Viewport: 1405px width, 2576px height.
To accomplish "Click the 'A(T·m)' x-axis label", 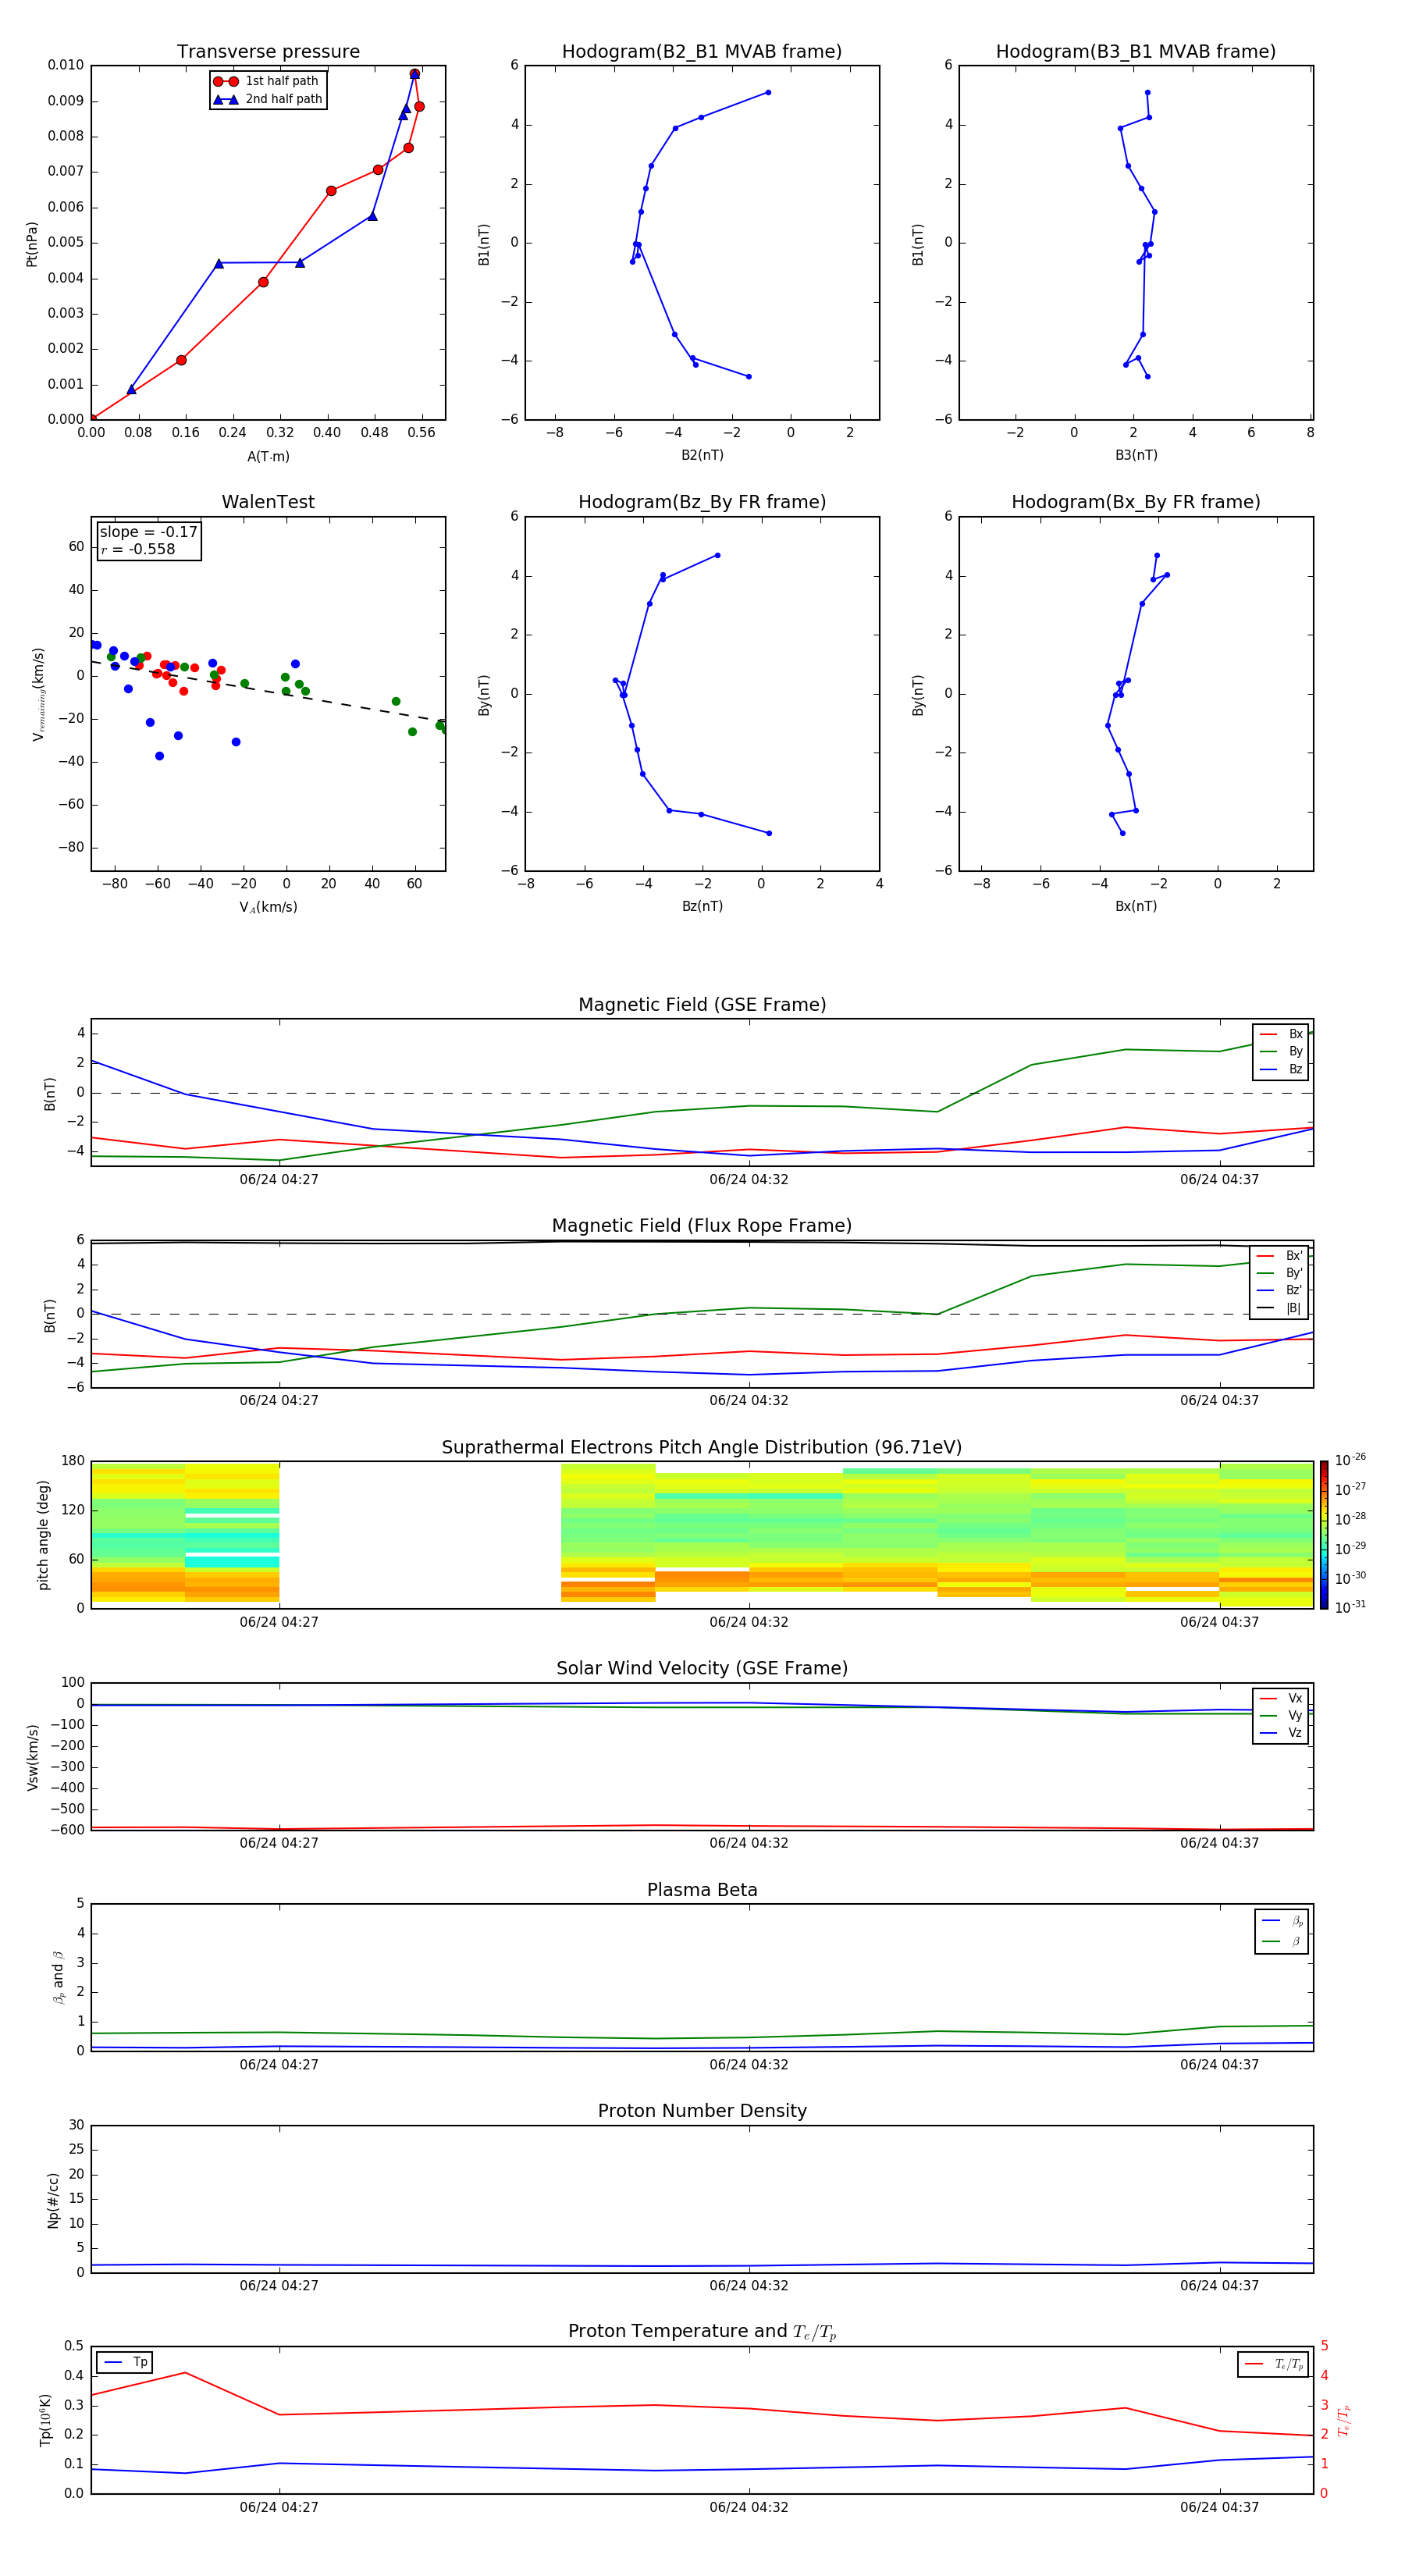I will pyautogui.click(x=268, y=457).
